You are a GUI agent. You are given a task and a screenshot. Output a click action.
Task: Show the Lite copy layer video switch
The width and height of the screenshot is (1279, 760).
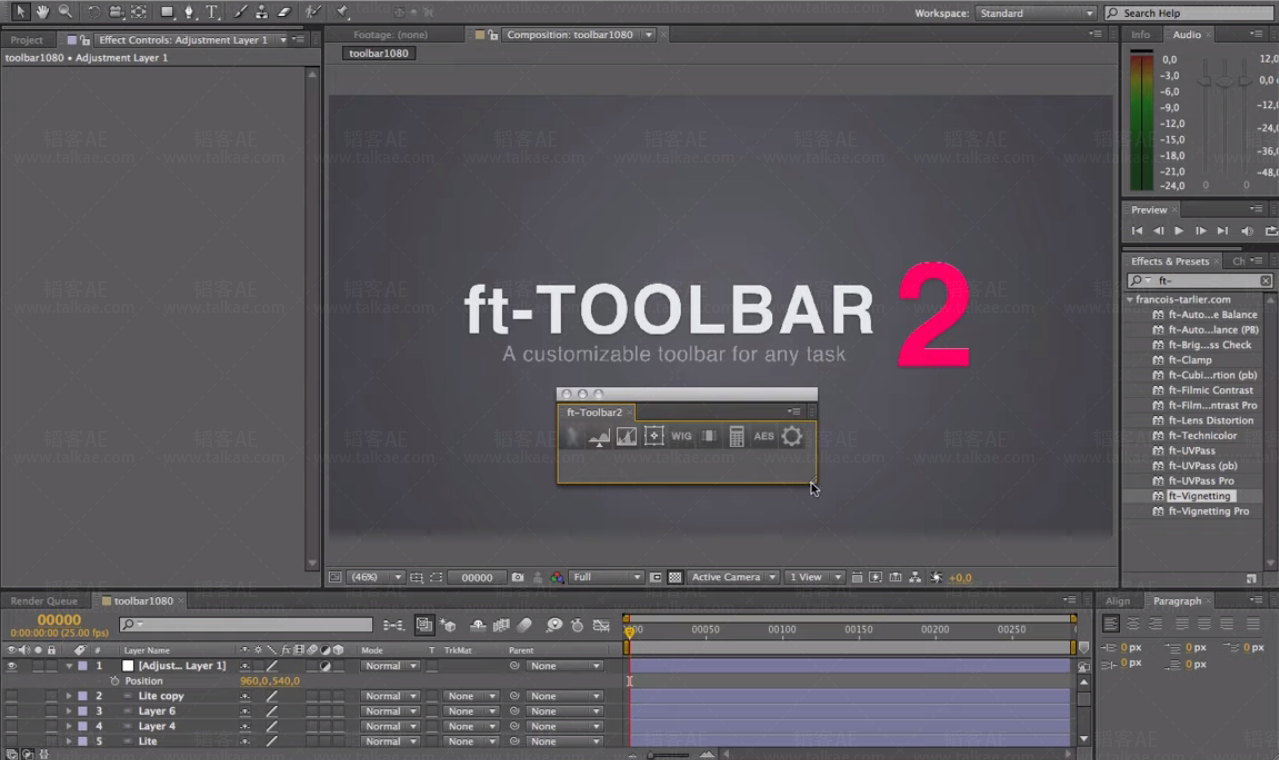(x=12, y=696)
